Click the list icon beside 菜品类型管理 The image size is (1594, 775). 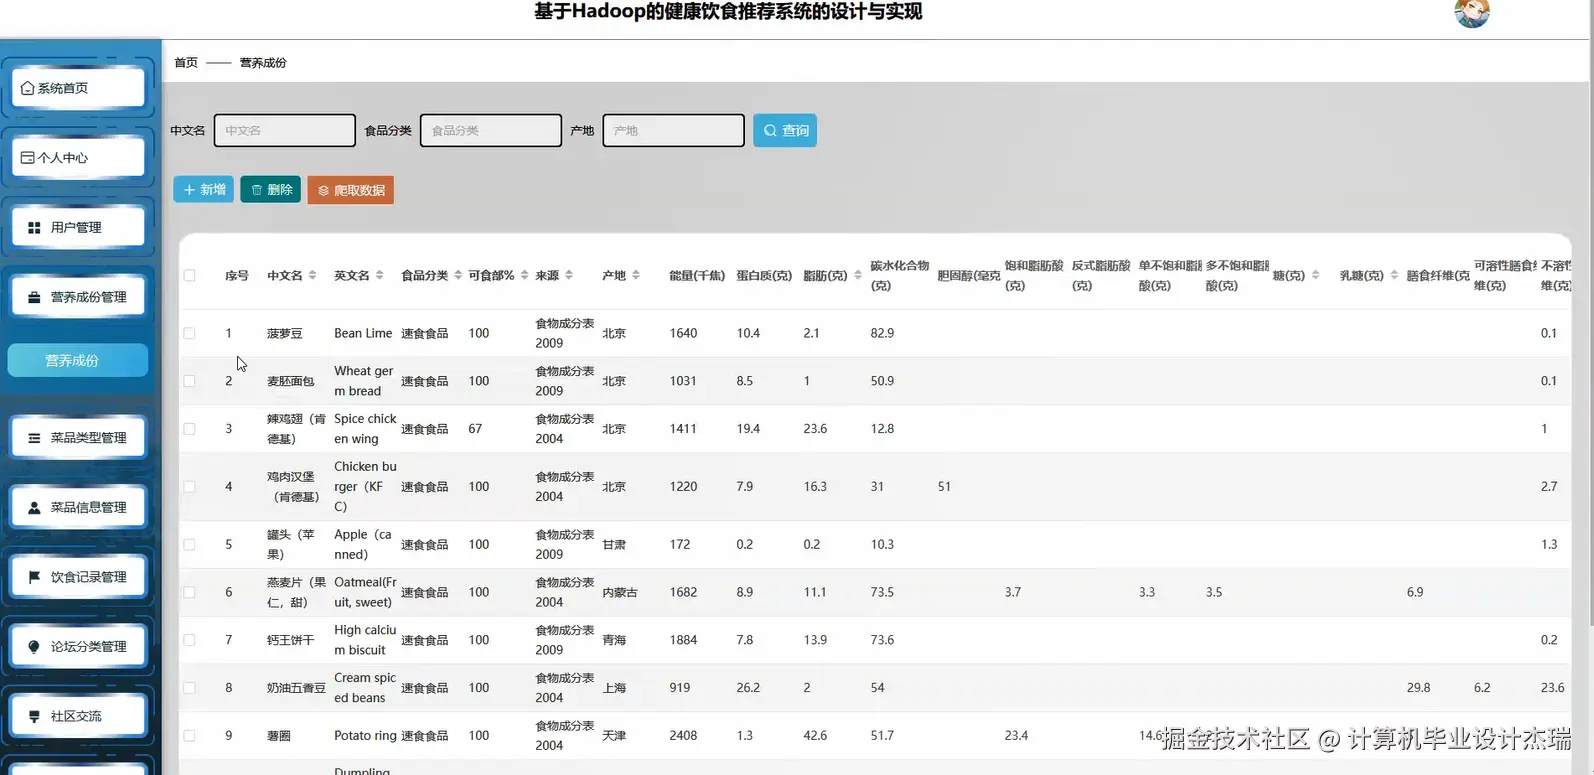(34, 438)
